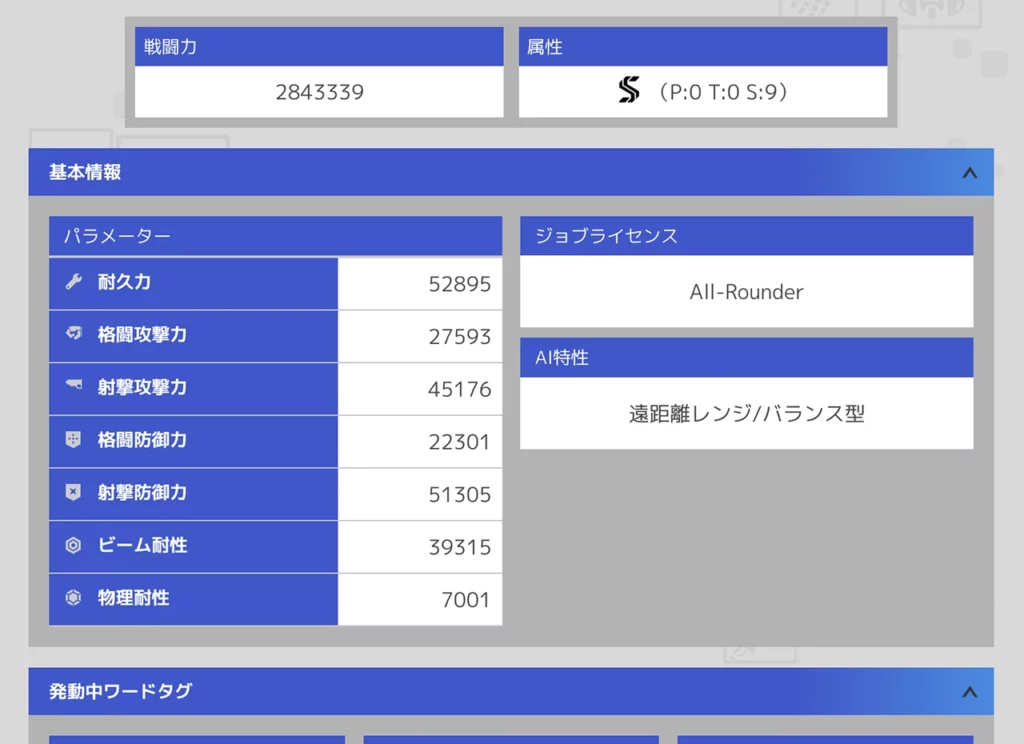The image size is (1024, 744).
Task: Select the All-Rounder job license
Action: [x=746, y=292]
